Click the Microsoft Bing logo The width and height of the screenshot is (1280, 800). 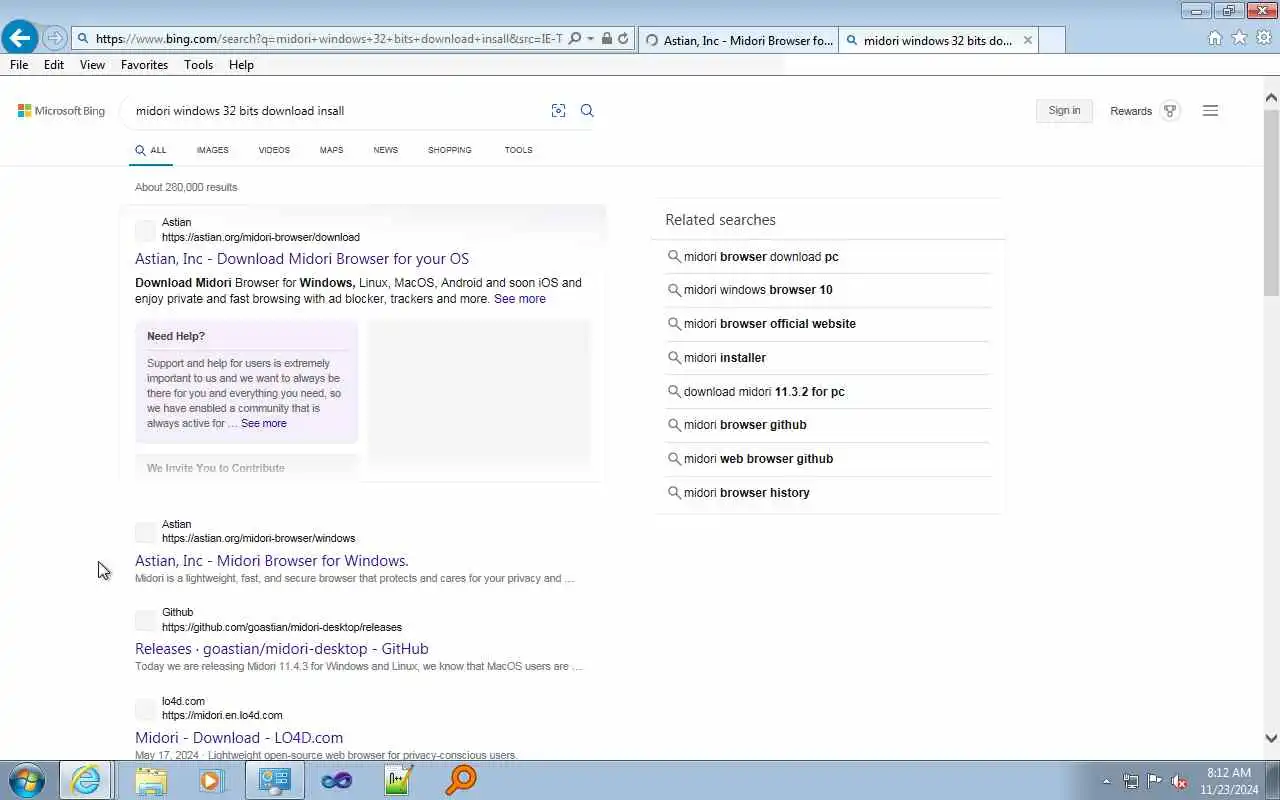point(61,111)
